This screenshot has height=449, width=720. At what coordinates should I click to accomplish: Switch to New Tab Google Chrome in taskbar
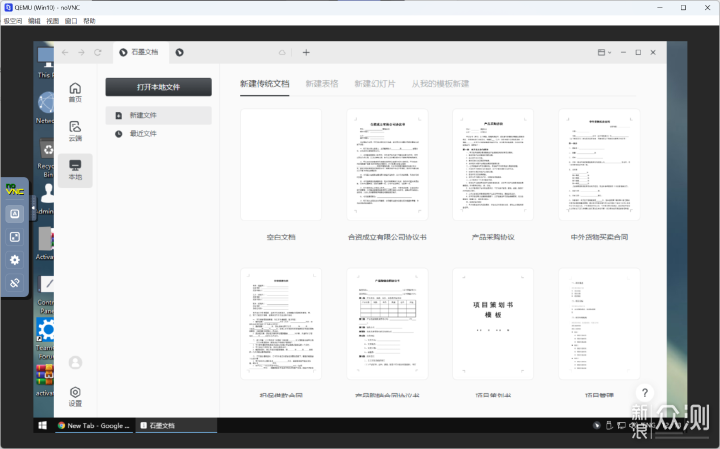pyautogui.click(x=94, y=426)
